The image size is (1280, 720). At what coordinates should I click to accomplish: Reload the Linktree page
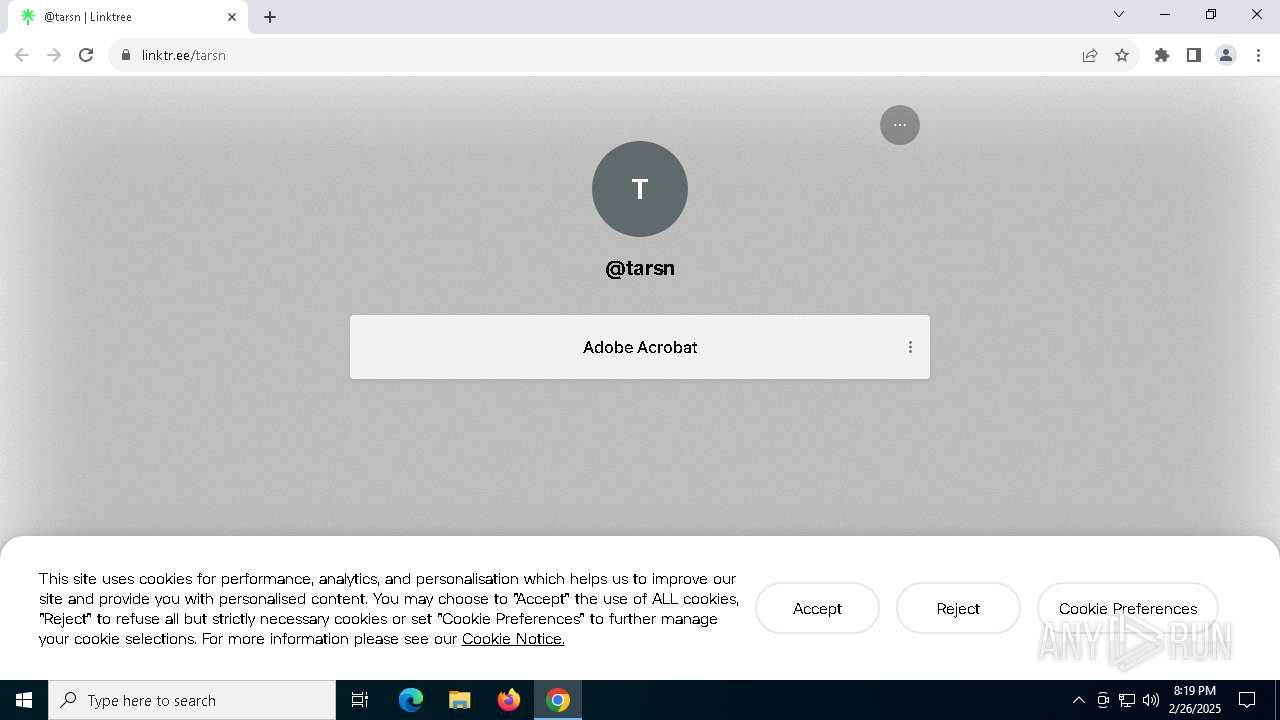pos(86,55)
